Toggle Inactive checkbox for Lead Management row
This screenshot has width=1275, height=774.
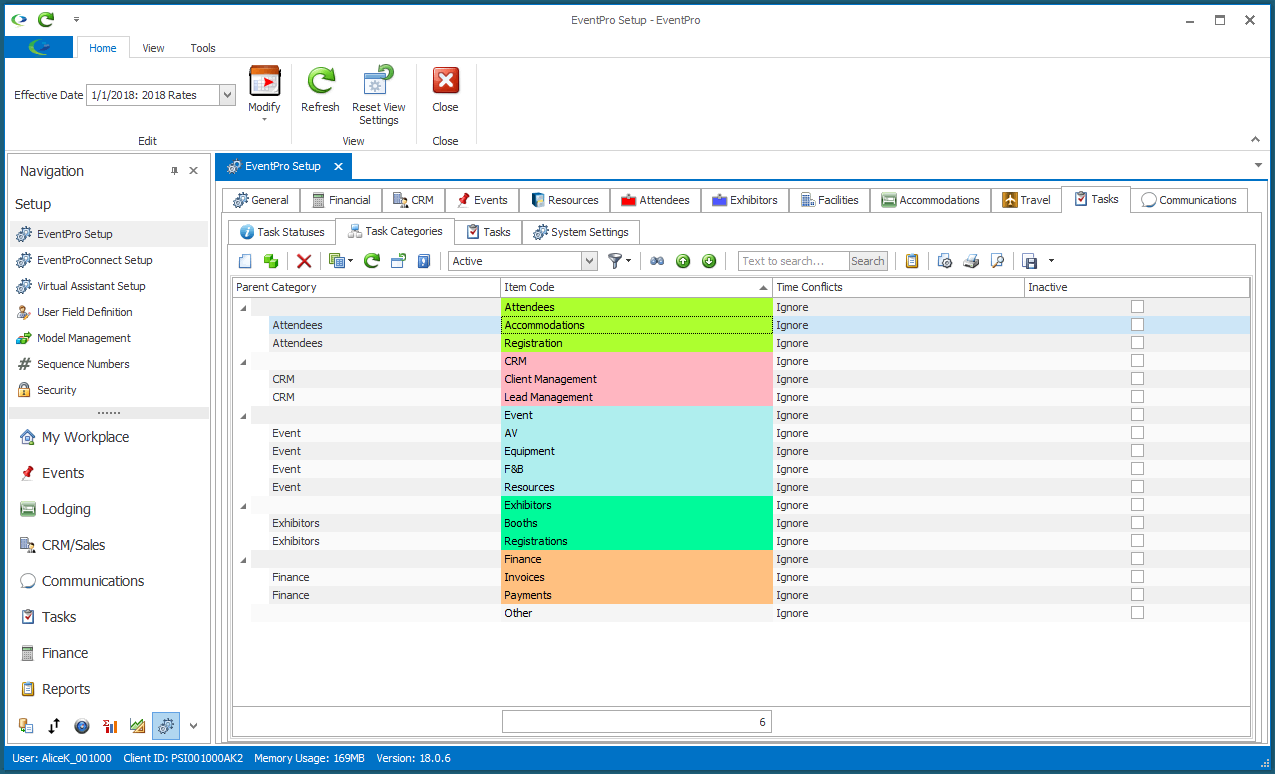(1137, 397)
